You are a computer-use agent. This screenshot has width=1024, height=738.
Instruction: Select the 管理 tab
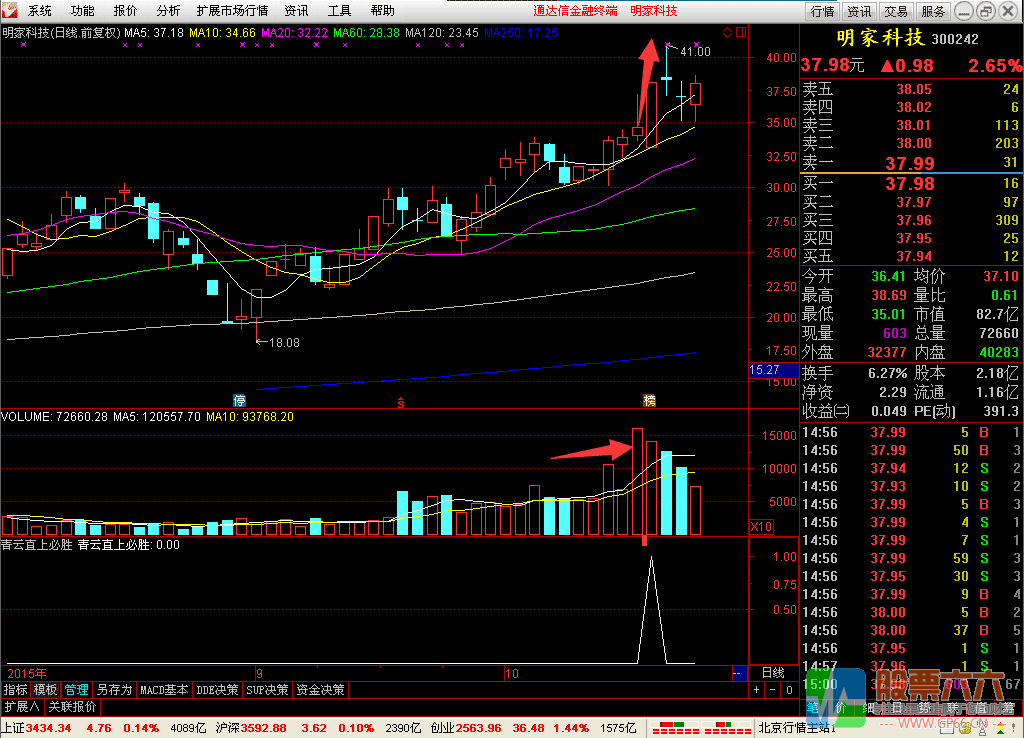(x=76, y=690)
